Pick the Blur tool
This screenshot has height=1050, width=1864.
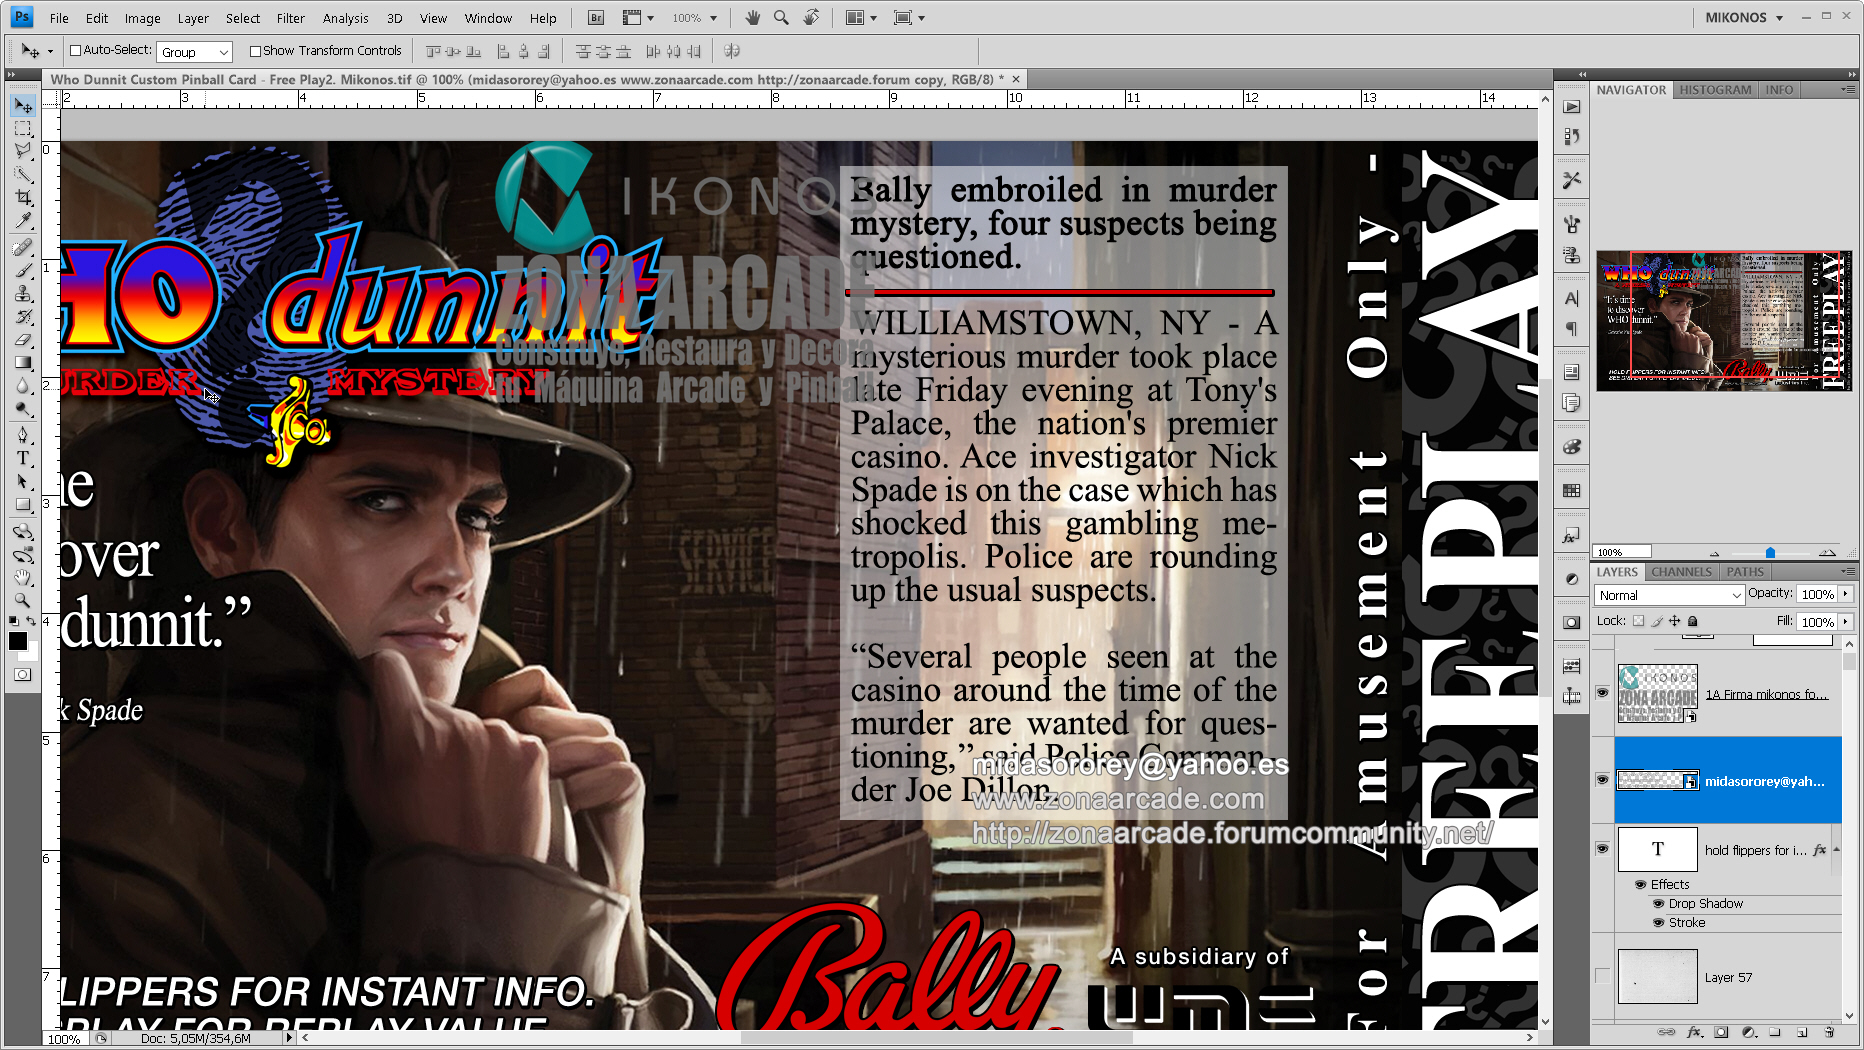click(23, 386)
